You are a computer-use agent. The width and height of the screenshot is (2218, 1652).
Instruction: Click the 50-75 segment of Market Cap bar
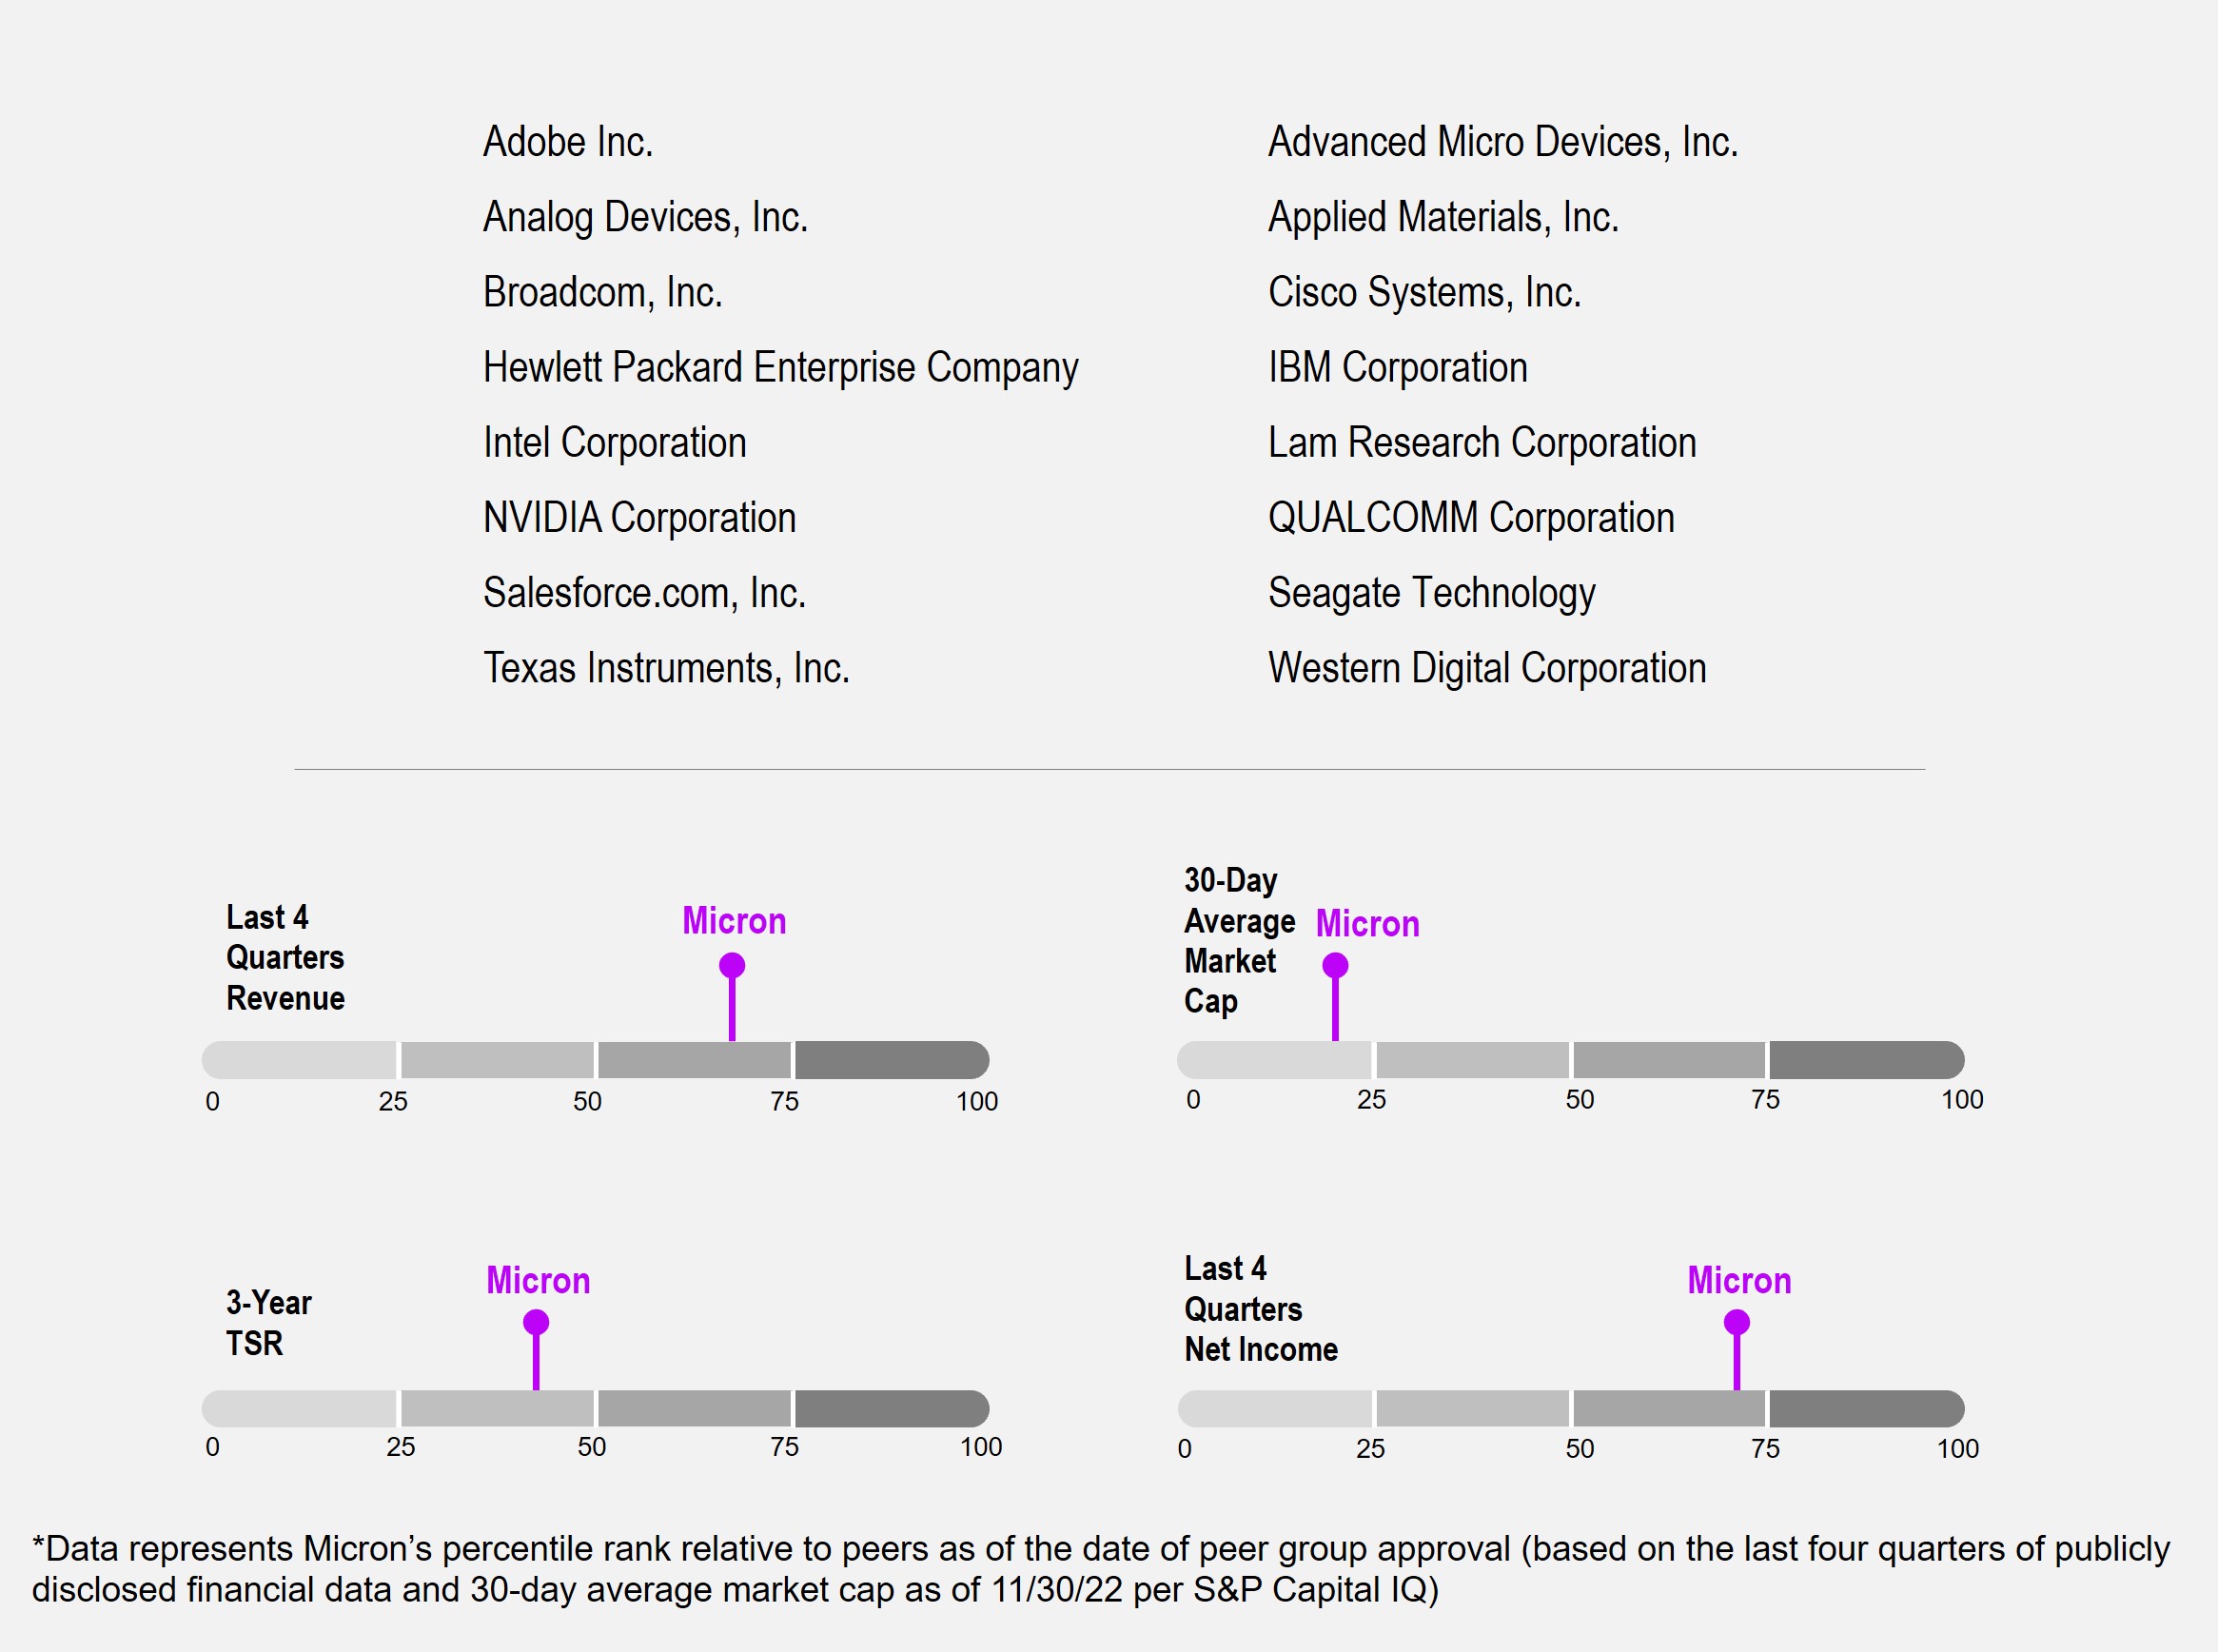tap(1669, 1060)
